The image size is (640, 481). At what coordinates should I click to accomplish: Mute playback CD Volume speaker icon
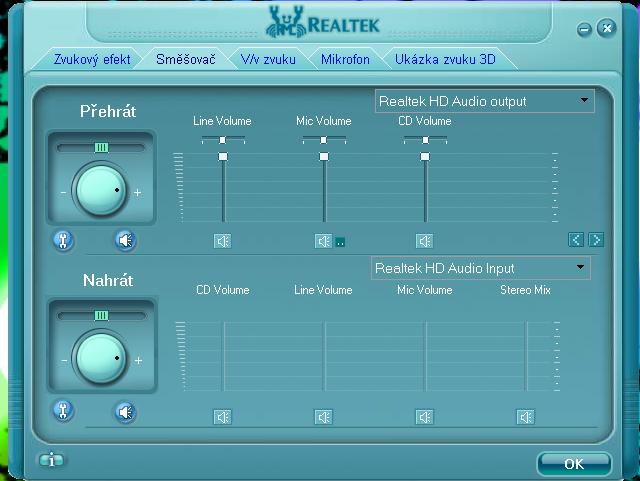(424, 241)
